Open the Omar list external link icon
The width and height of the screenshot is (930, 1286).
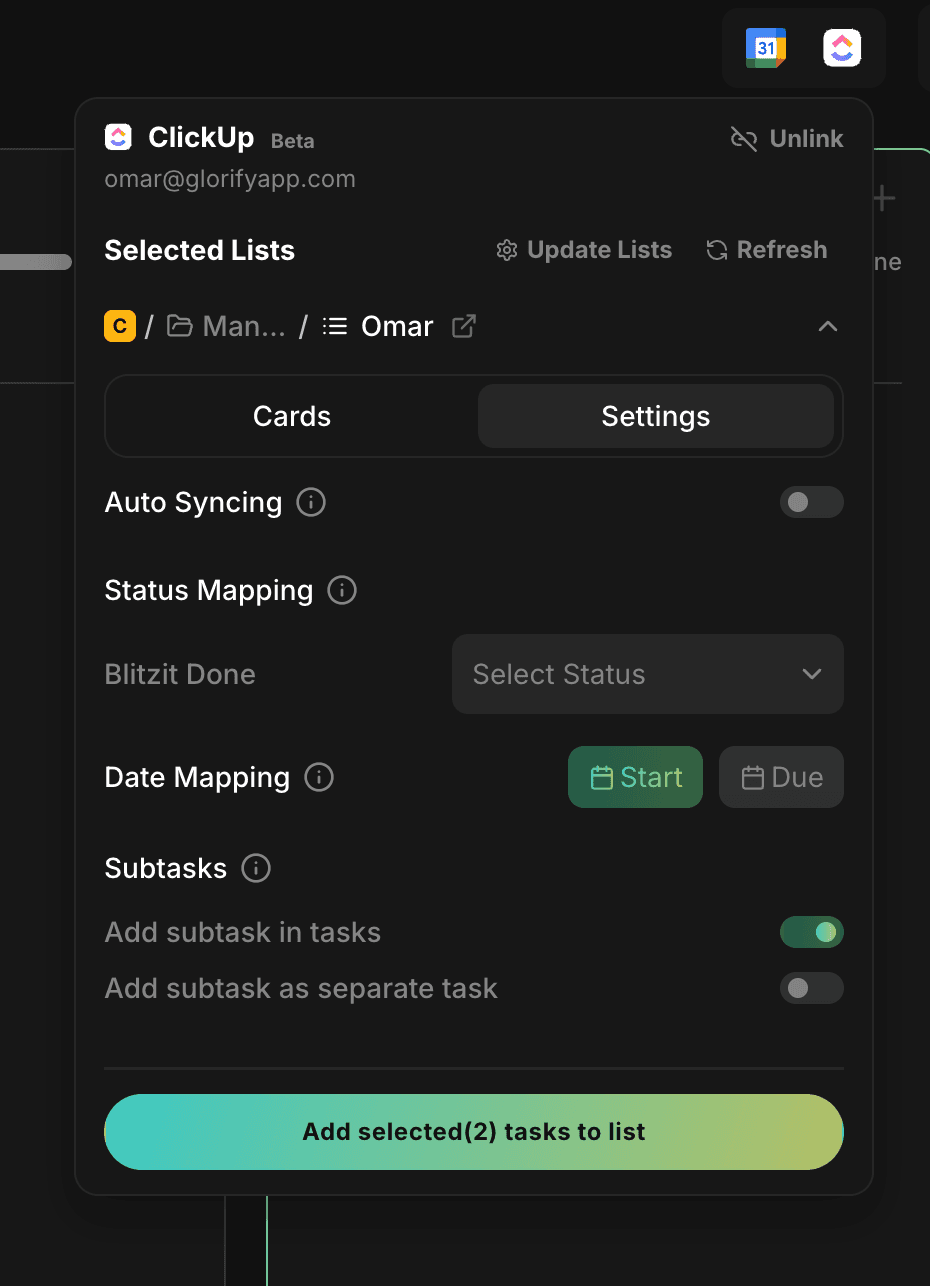point(464,326)
